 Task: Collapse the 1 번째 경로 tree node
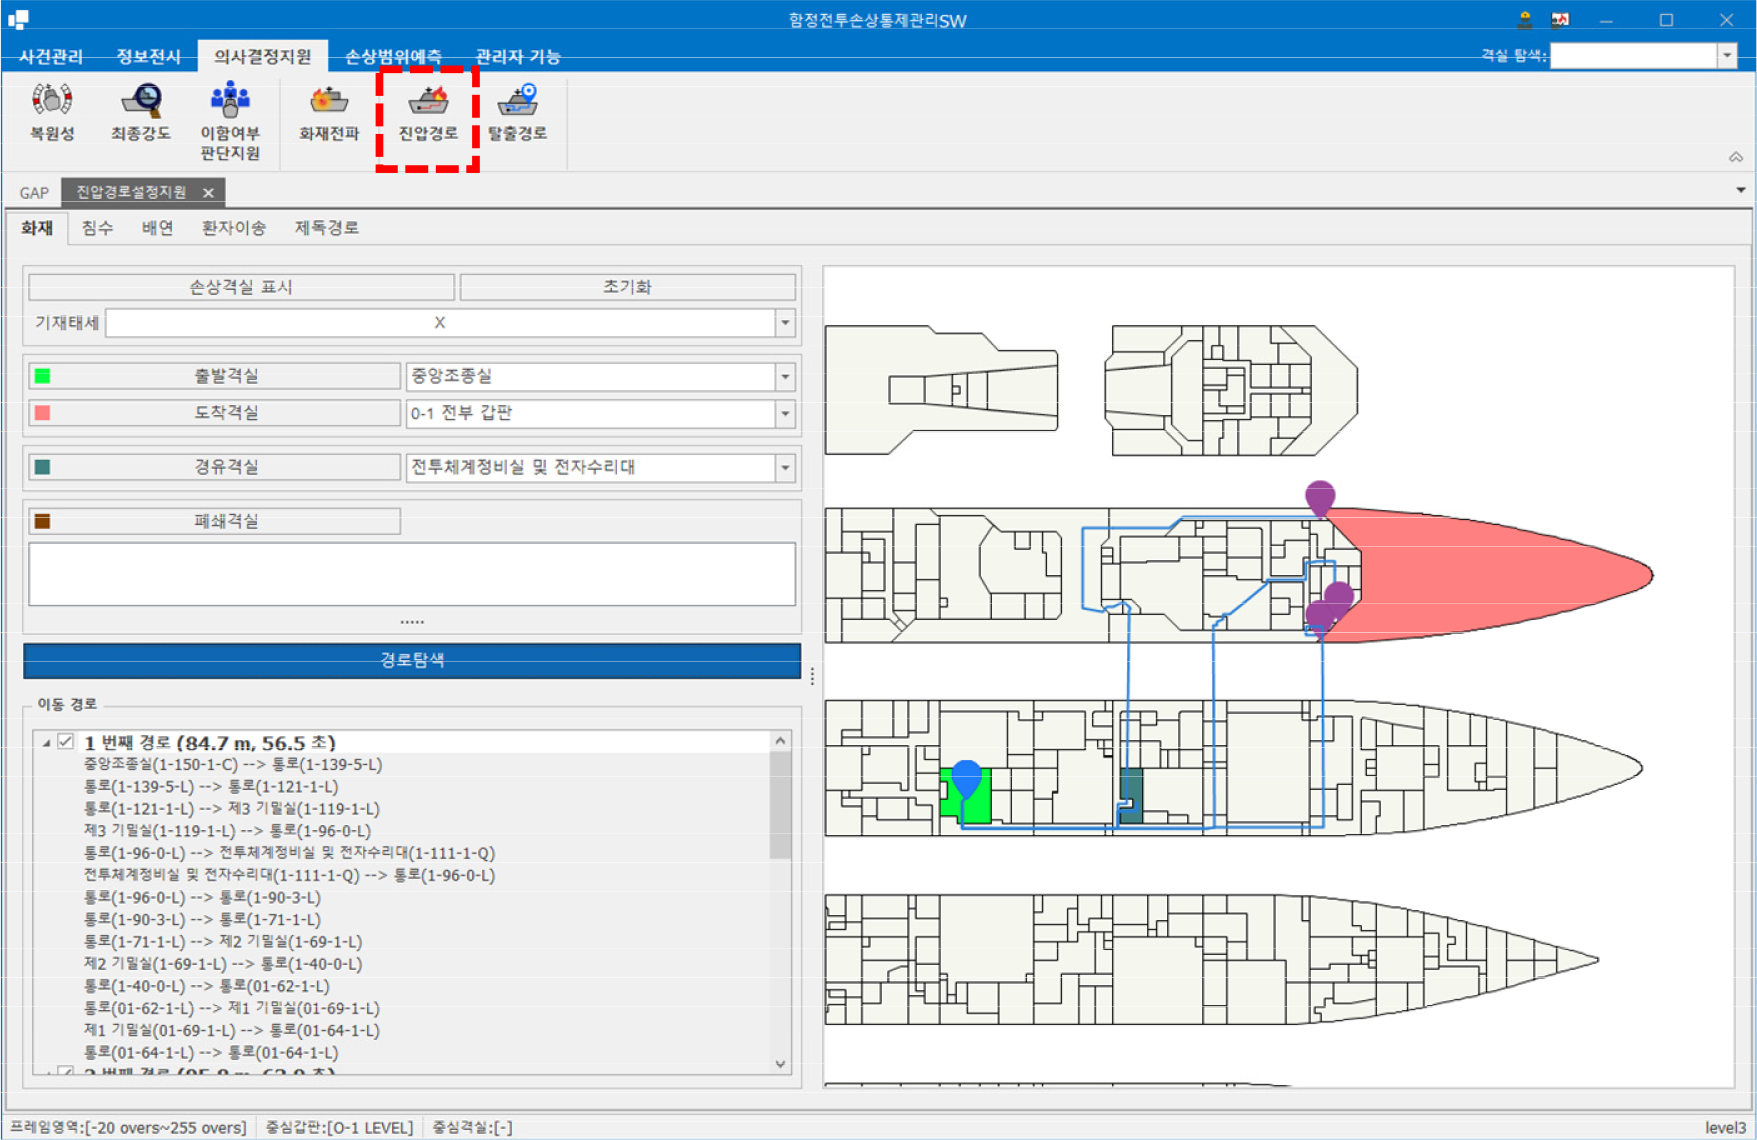(46, 743)
